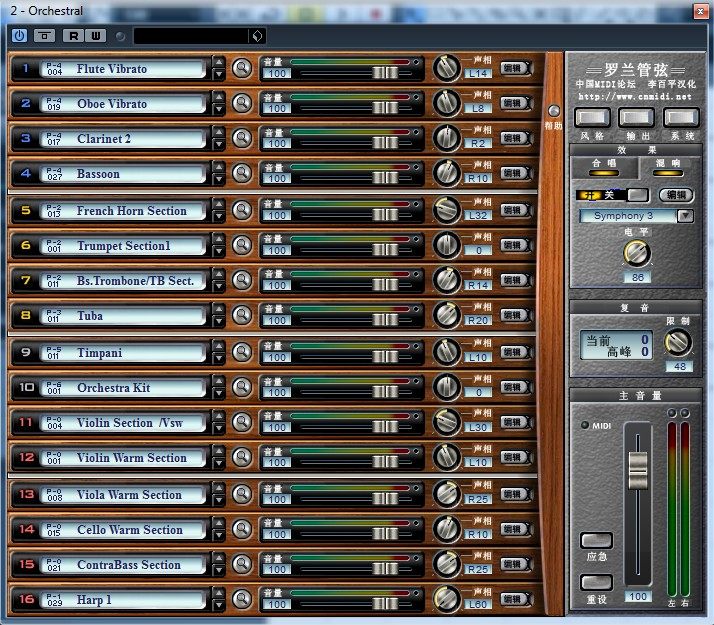
Task: Click the polyphony limit (限制) knob
Action: (678, 343)
